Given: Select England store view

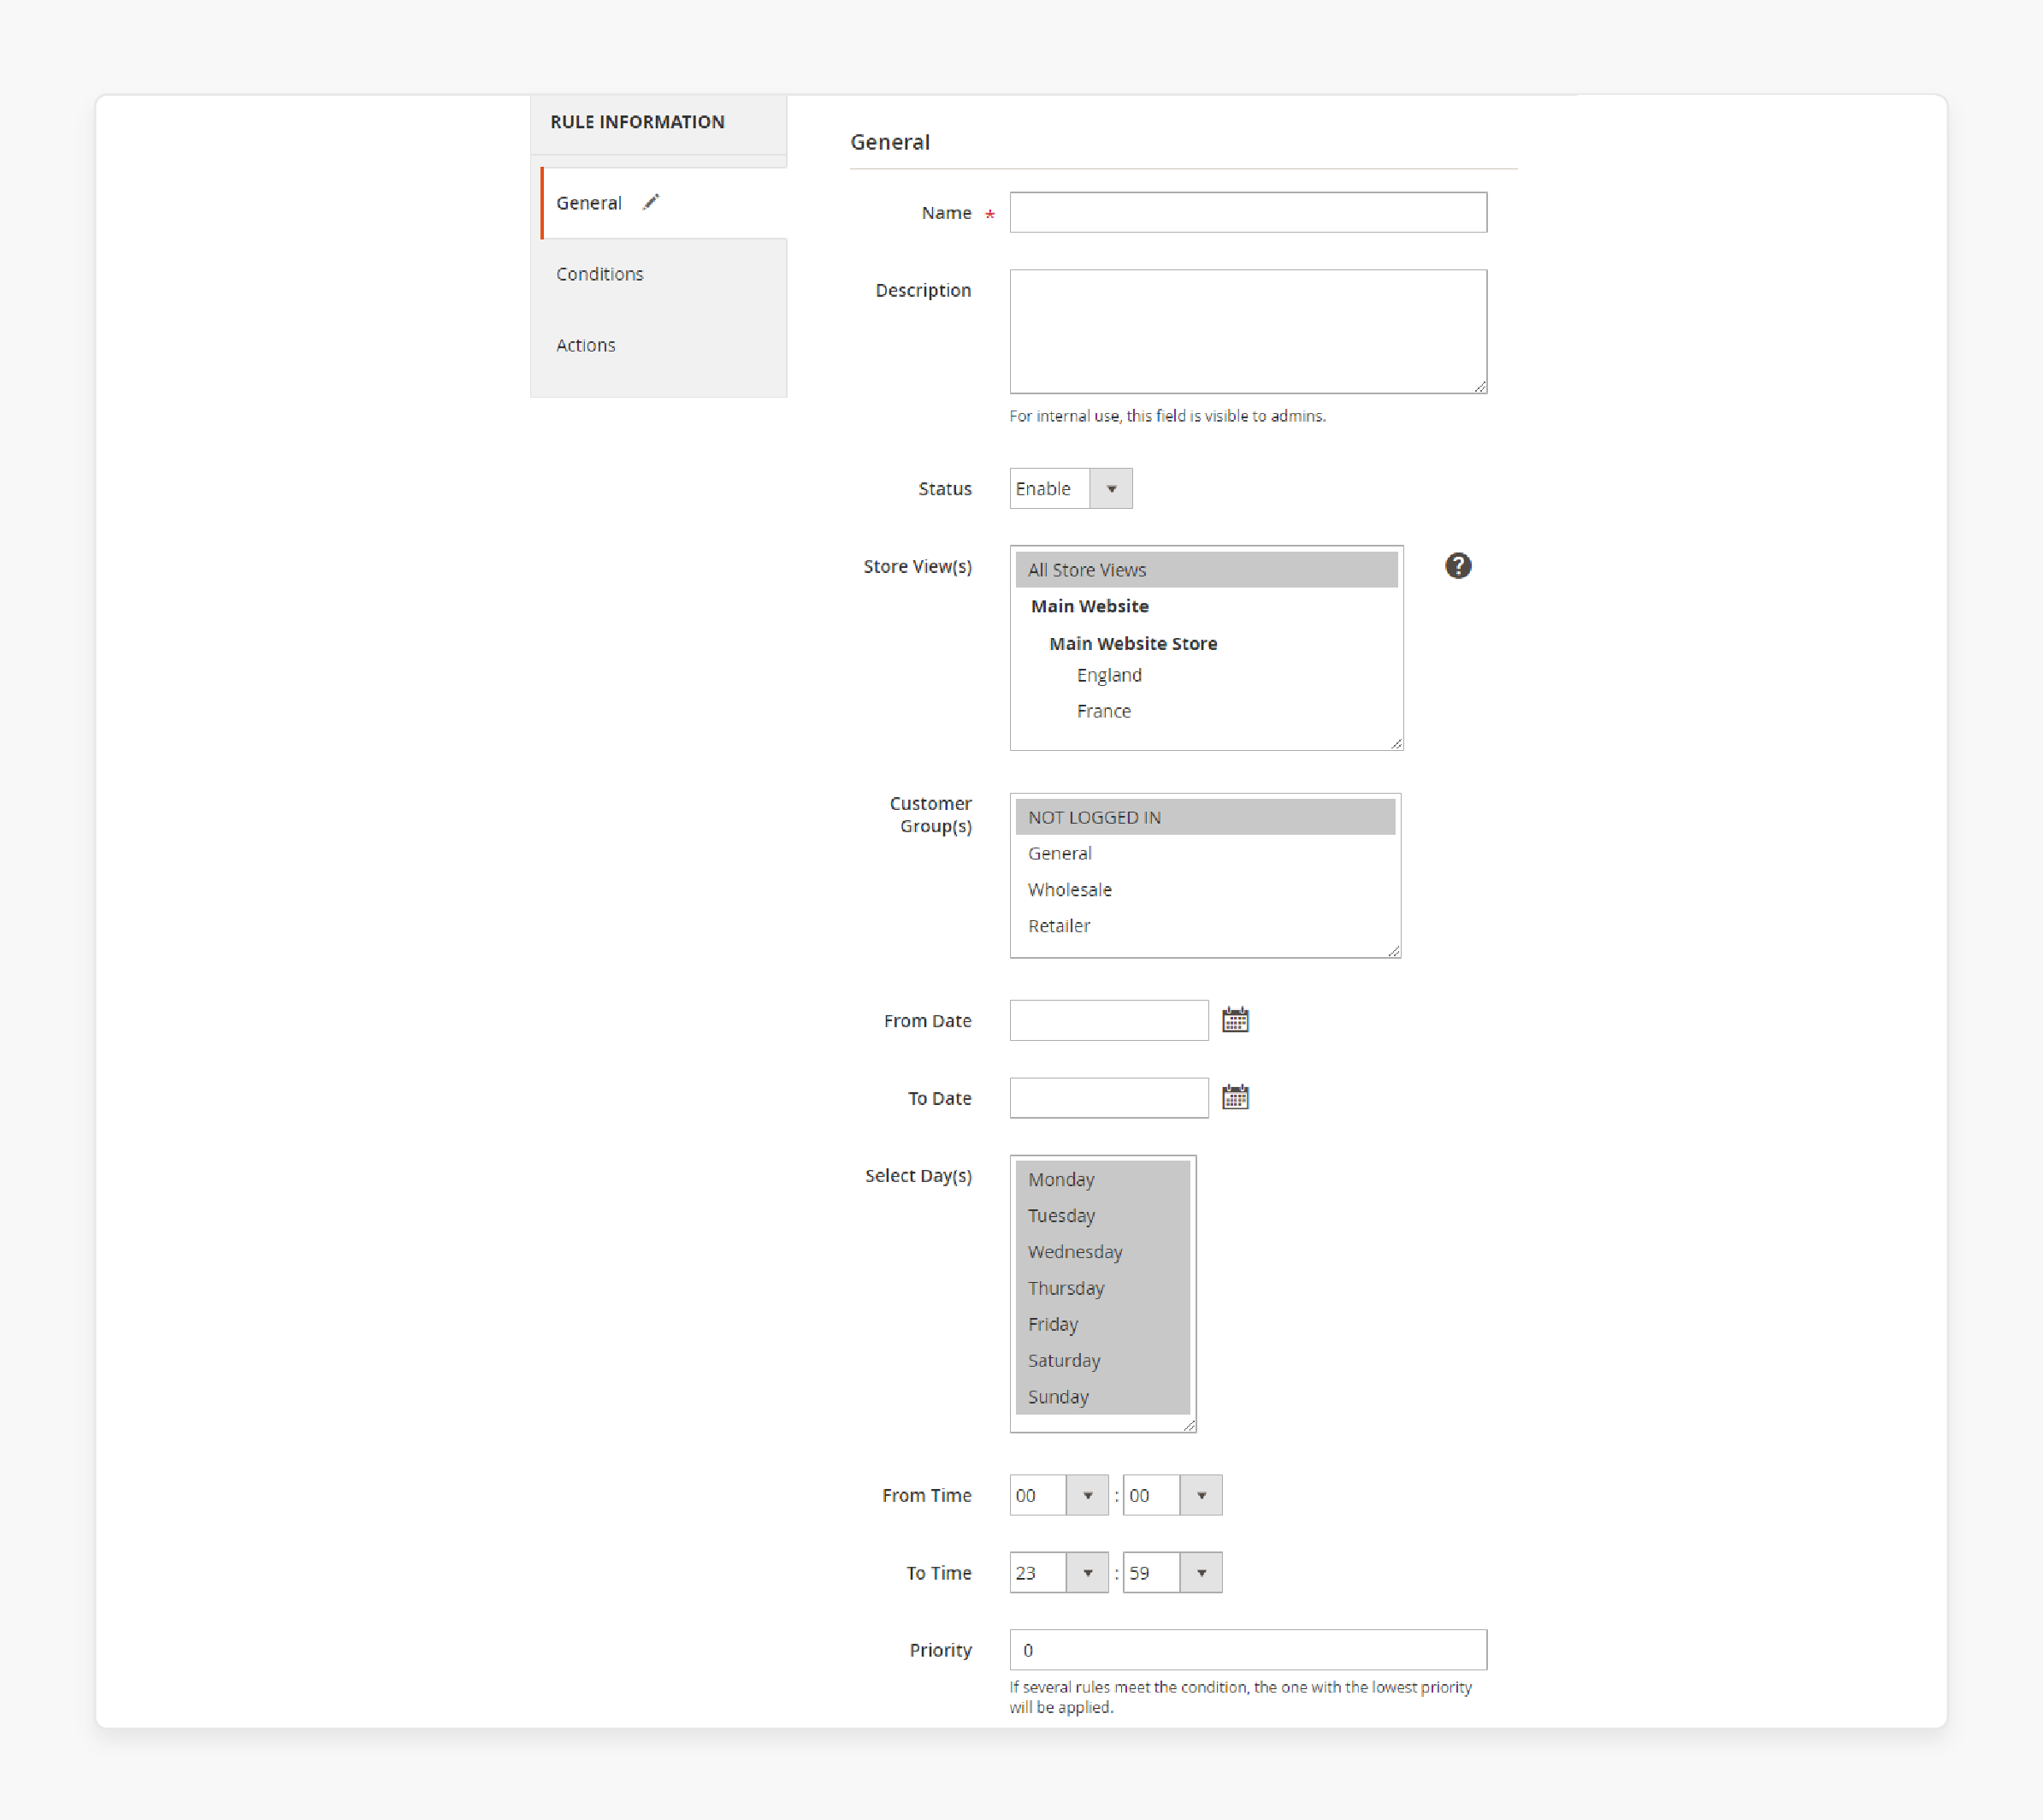Looking at the screenshot, I should 1206,675.
